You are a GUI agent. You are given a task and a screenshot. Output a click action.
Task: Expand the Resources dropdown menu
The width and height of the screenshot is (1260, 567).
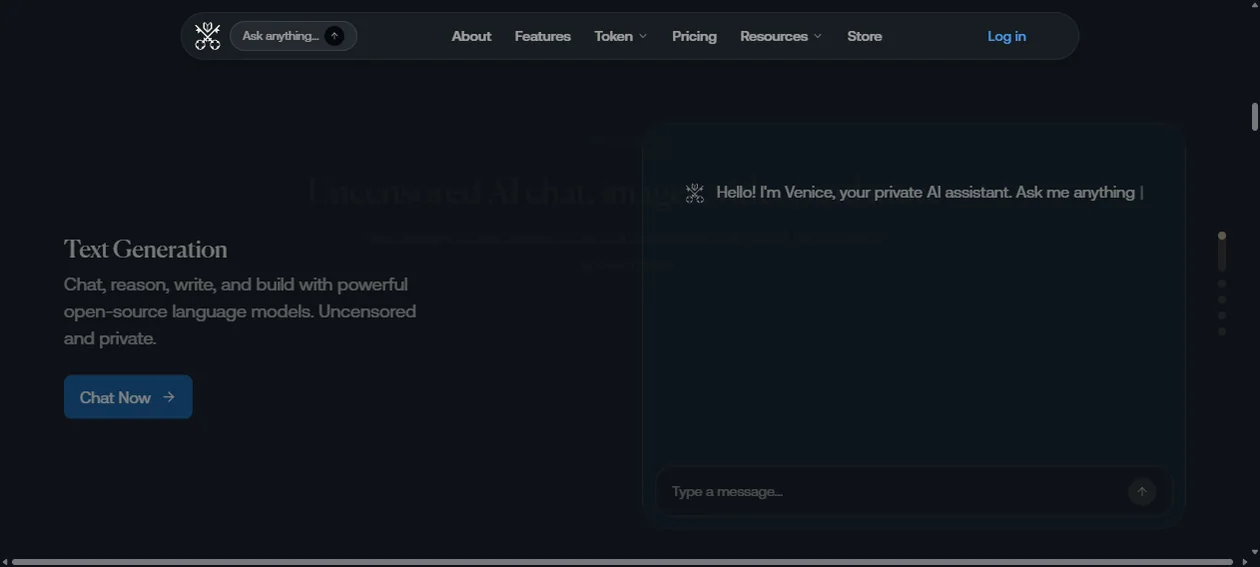(x=781, y=36)
